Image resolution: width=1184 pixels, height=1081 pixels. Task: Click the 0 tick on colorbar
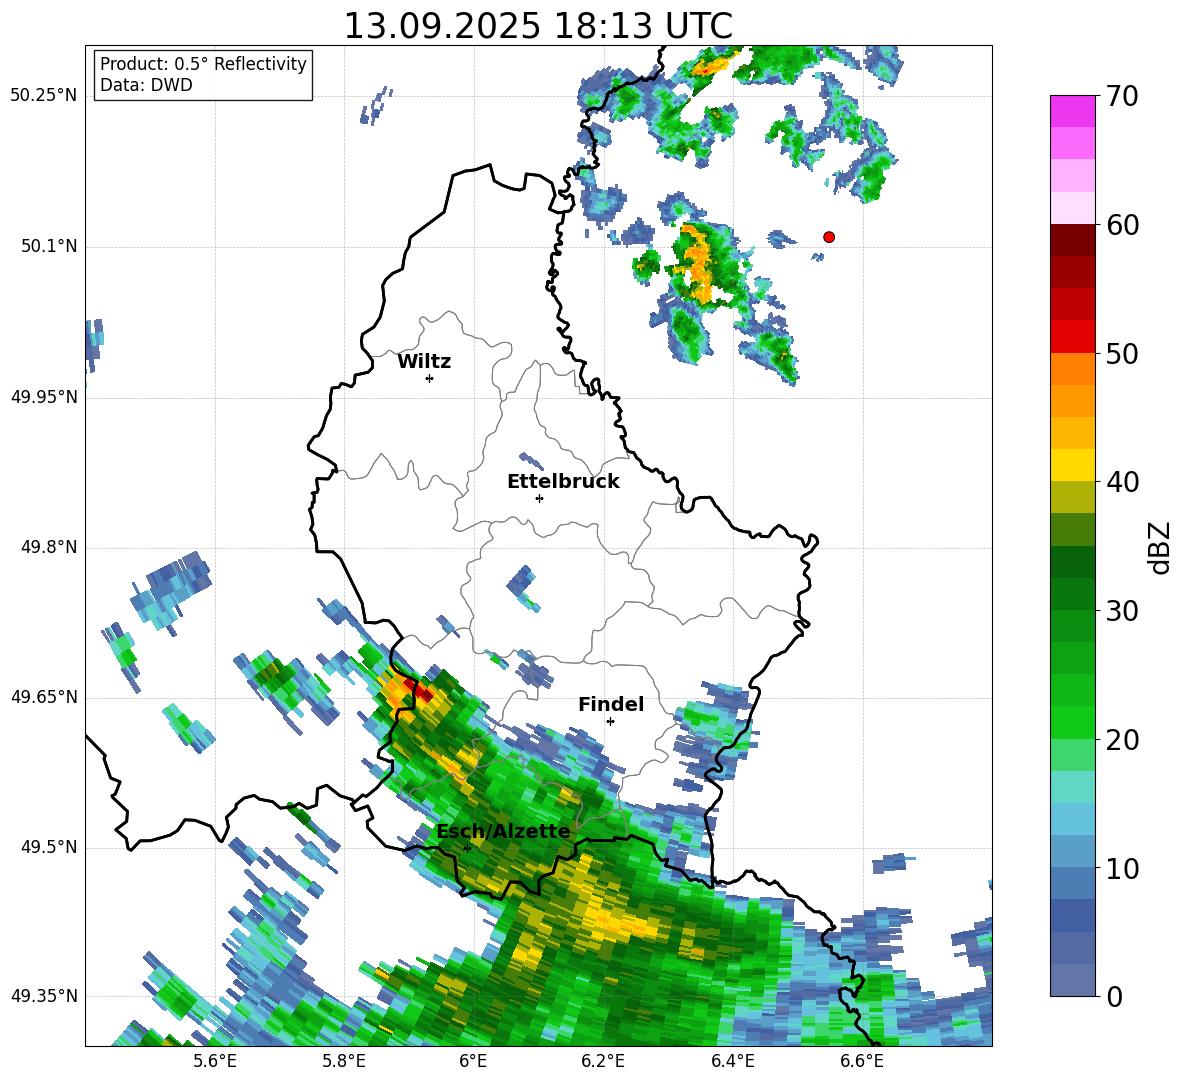pyautogui.click(x=1113, y=996)
